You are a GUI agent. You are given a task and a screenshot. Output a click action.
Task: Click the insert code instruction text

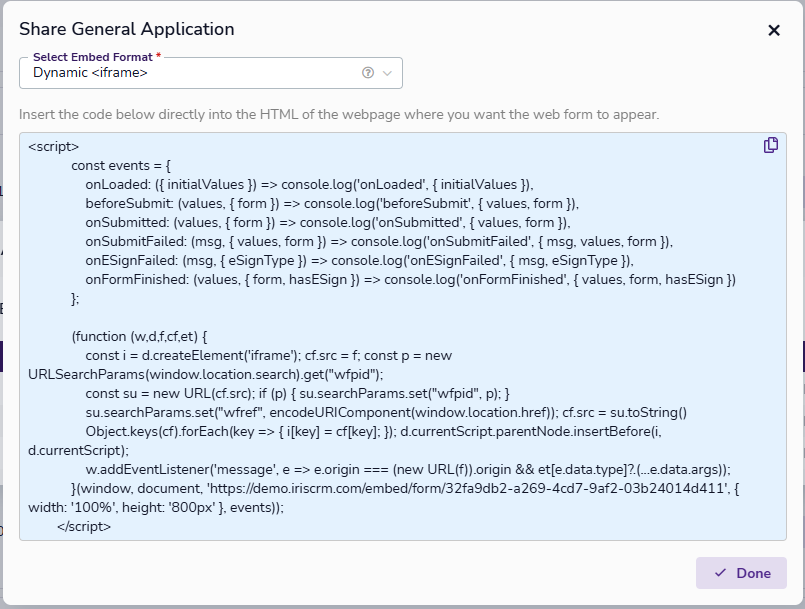point(339,114)
